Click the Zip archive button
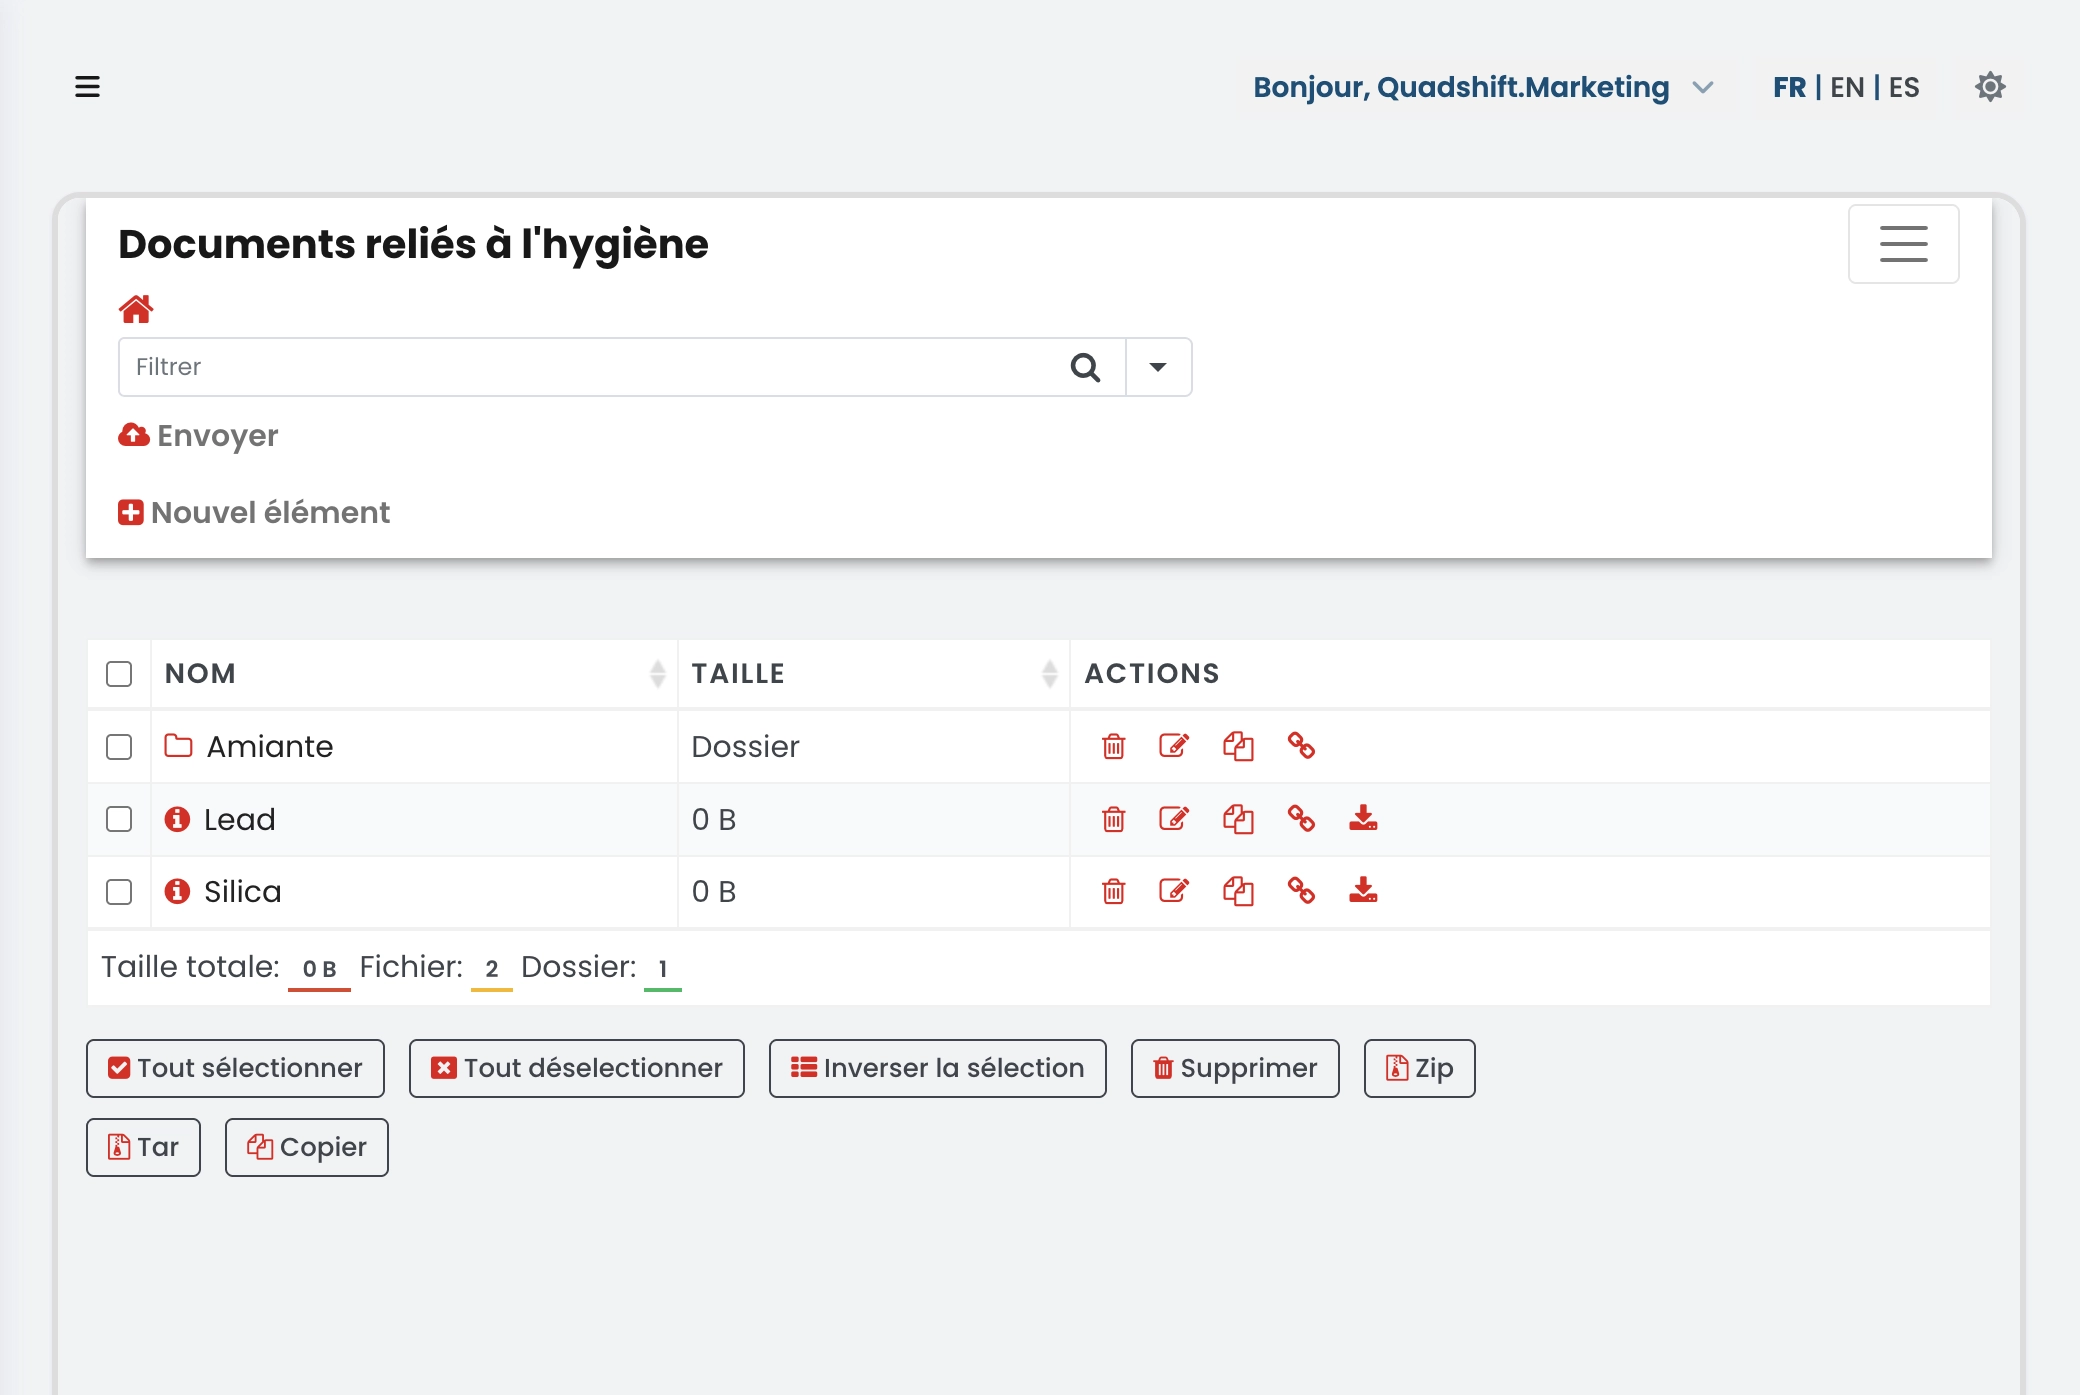The height and width of the screenshot is (1395, 2080). click(x=1419, y=1068)
